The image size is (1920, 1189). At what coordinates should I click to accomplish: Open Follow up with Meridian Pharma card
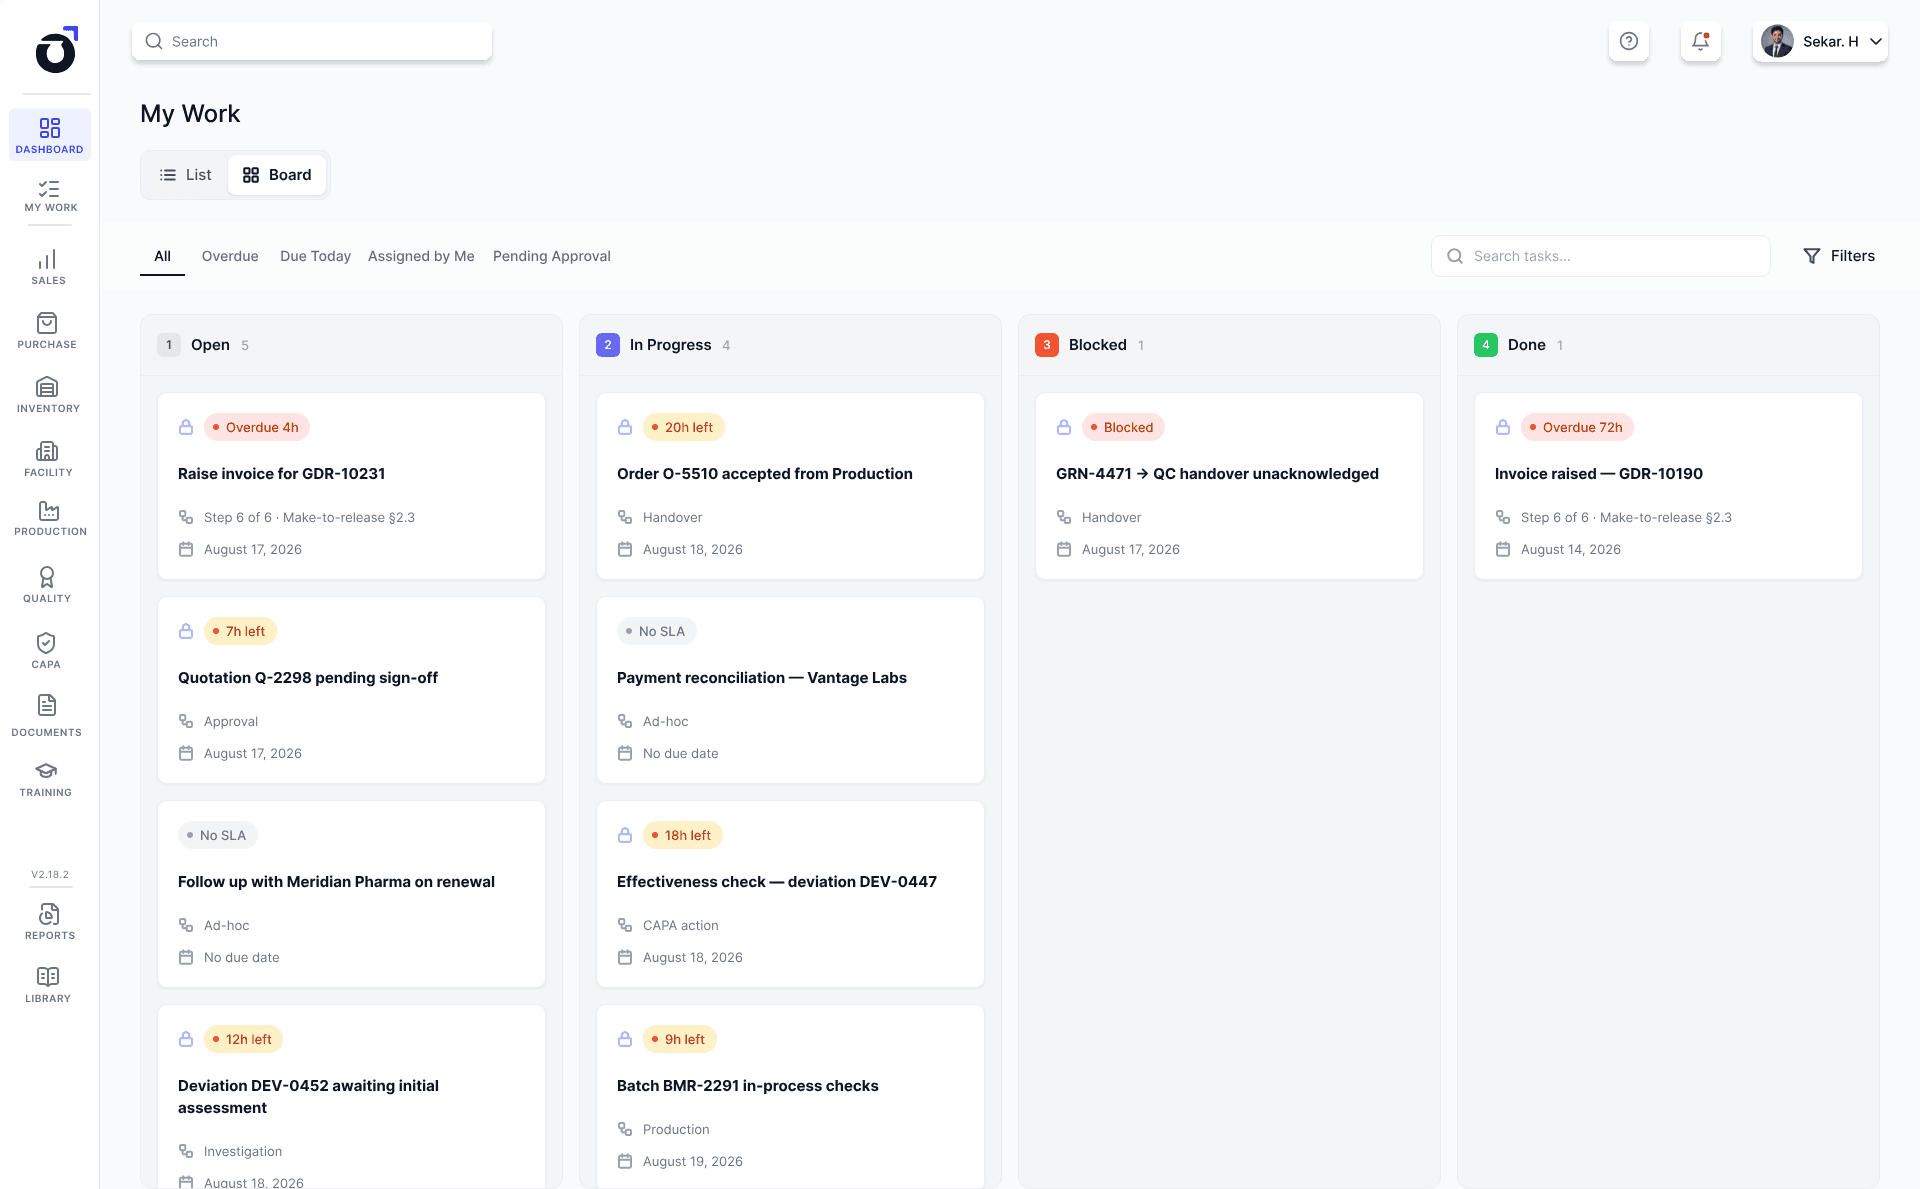[x=351, y=894]
